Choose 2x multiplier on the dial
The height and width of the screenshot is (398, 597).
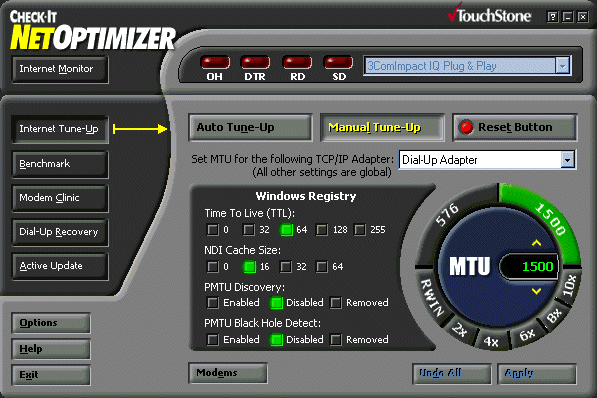coord(459,329)
